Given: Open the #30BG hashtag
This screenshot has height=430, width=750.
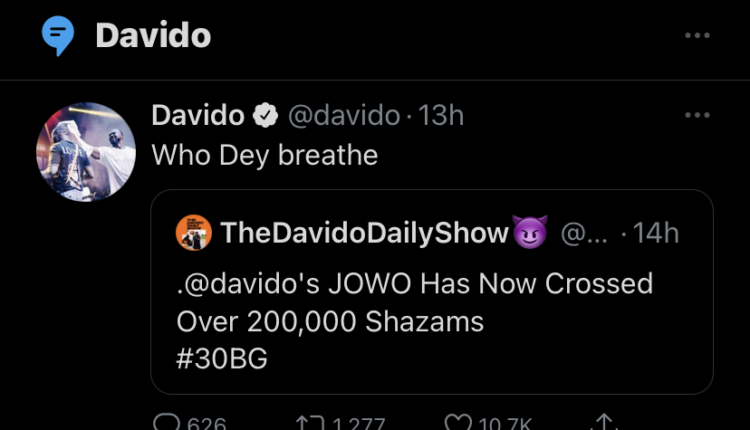Looking at the screenshot, I should point(222,360).
